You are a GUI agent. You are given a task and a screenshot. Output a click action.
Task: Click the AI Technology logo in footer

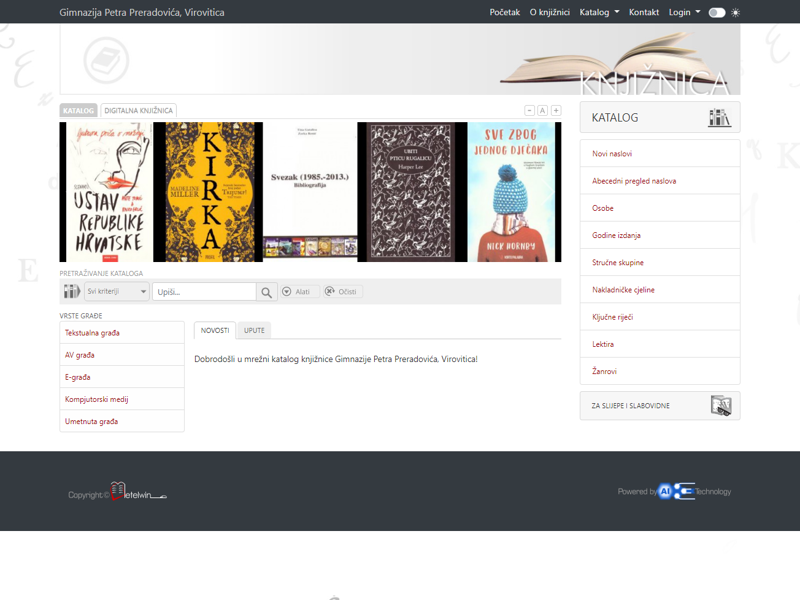coord(676,491)
